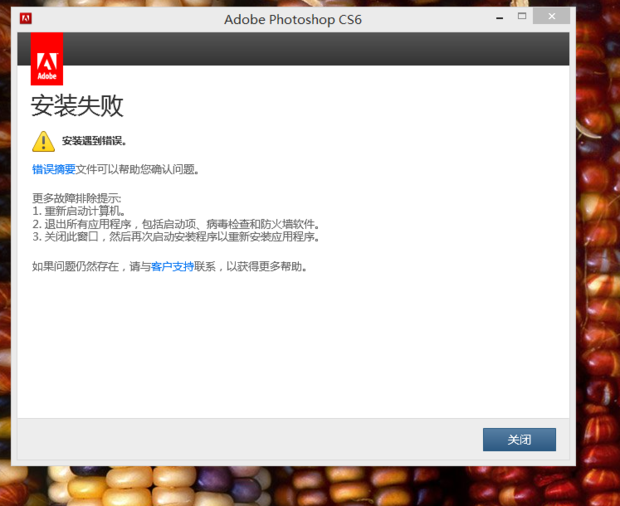This screenshot has height=506, width=620.
Task: Click the Adobe Photoshop CS6 window title
Action: pyautogui.click(x=293, y=19)
